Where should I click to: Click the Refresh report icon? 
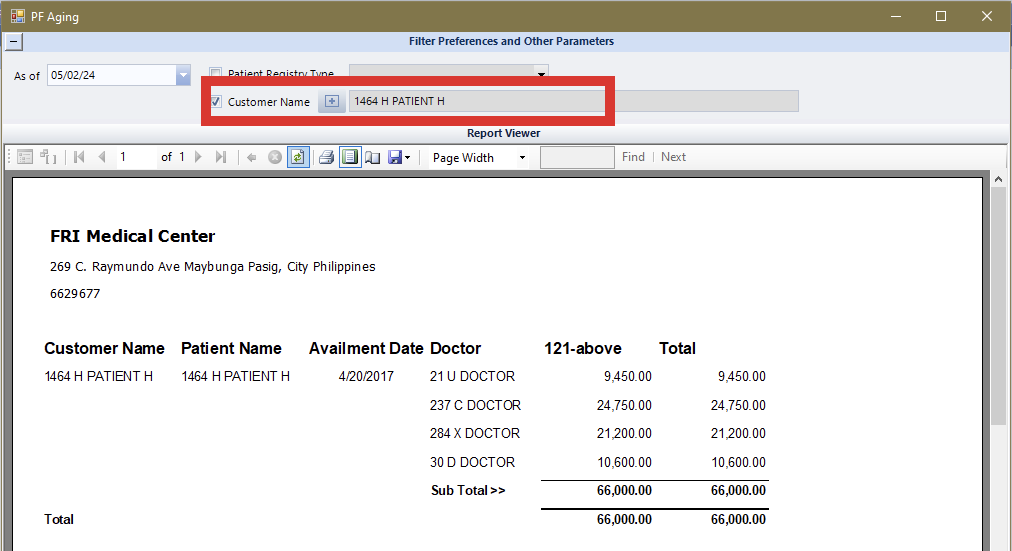click(x=298, y=157)
